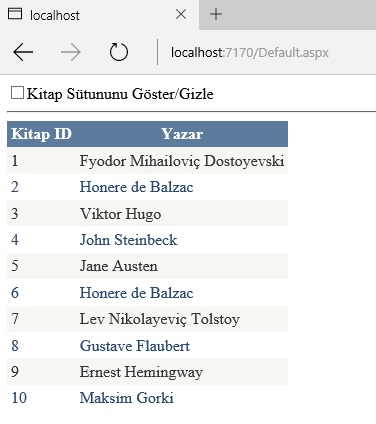This screenshot has height=424, width=376.
Task: Click the John Steinbeck entry
Action: coord(128,240)
